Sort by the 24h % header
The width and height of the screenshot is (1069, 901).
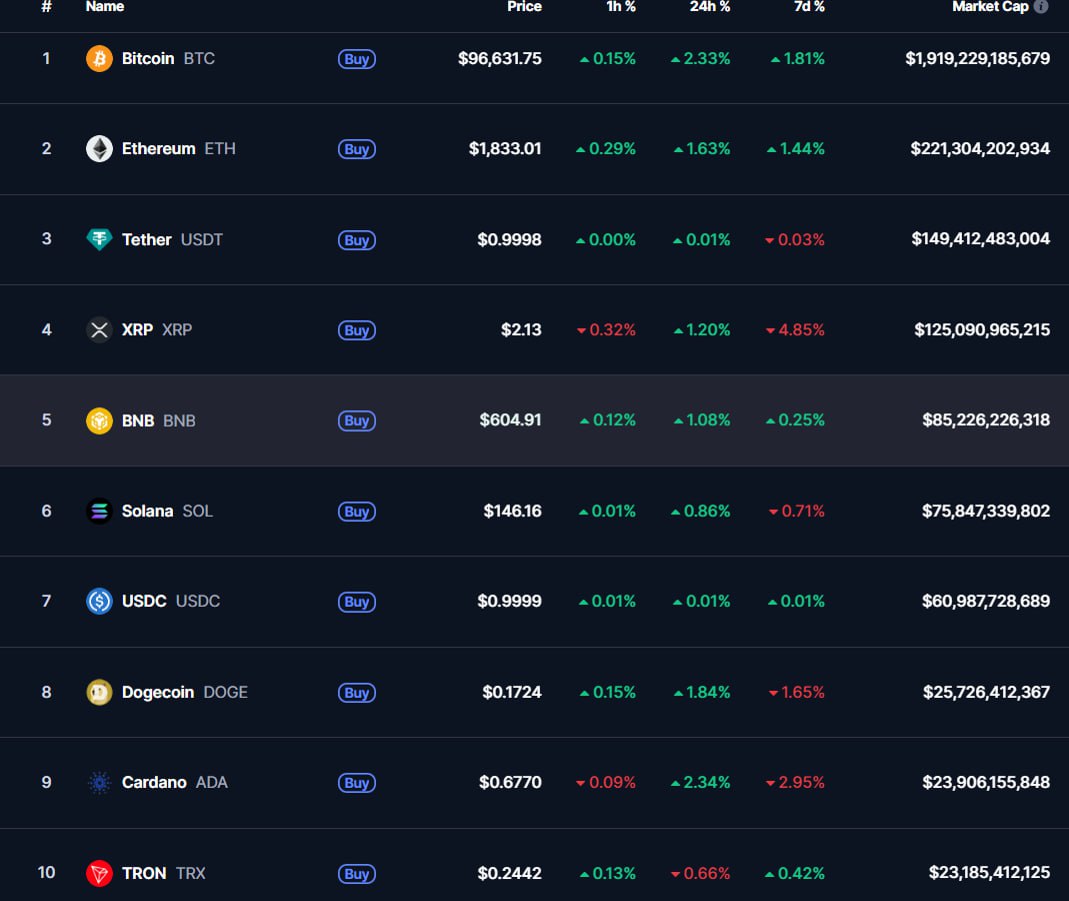pyautogui.click(x=709, y=7)
